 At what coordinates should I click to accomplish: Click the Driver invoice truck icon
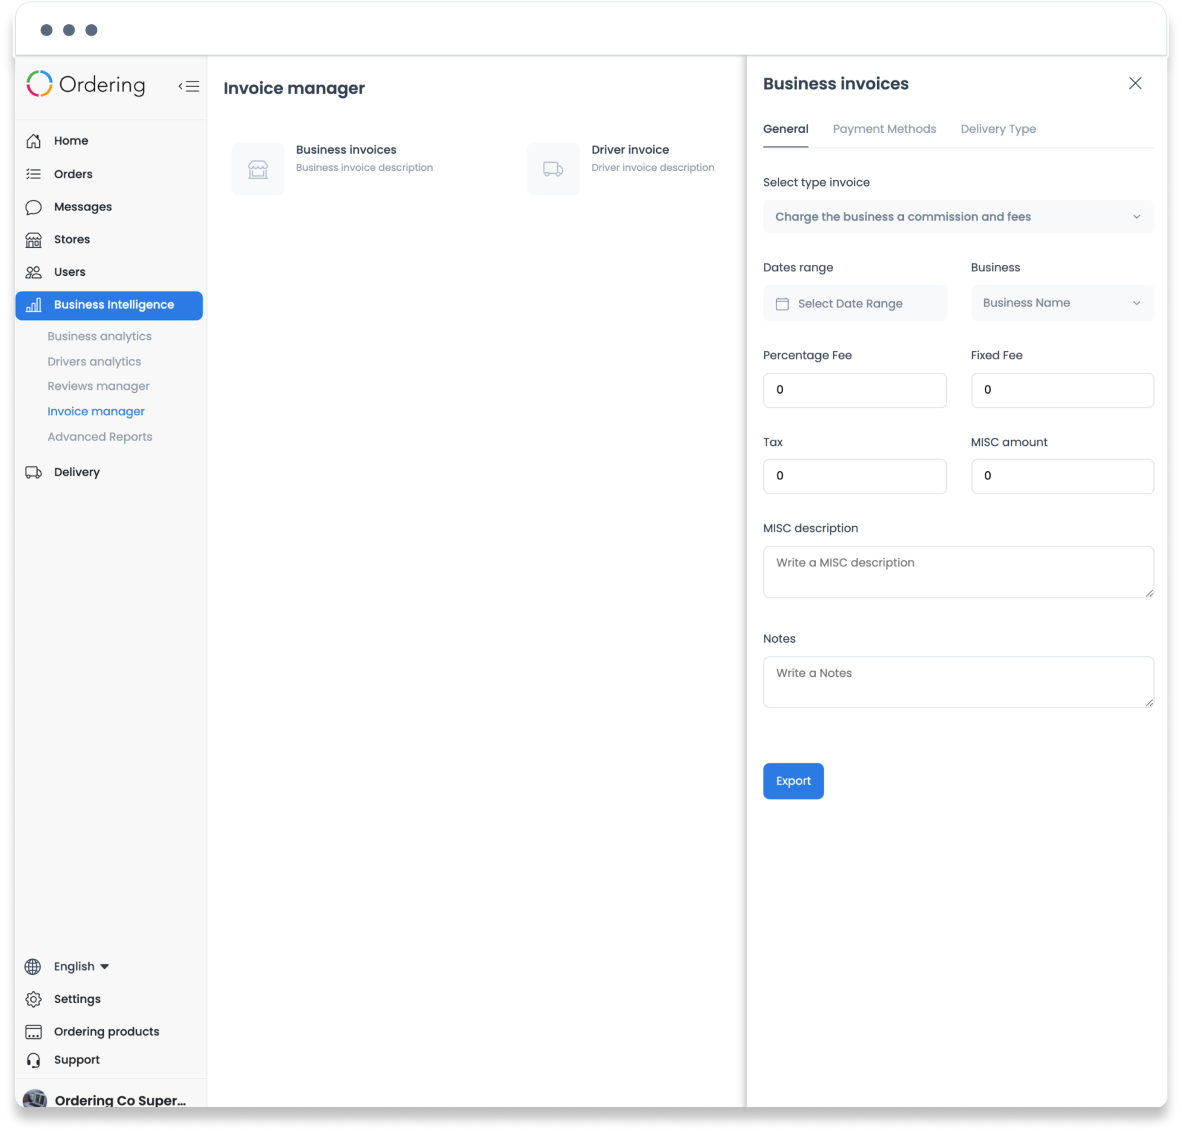pyautogui.click(x=553, y=169)
